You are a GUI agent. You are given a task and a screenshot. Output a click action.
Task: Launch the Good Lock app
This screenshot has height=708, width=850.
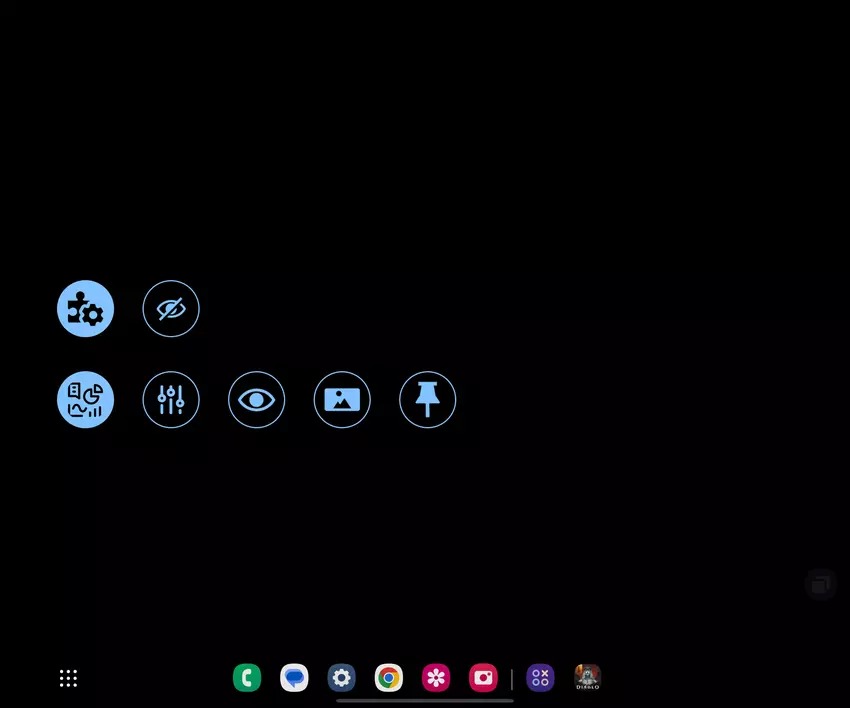[x=540, y=678]
